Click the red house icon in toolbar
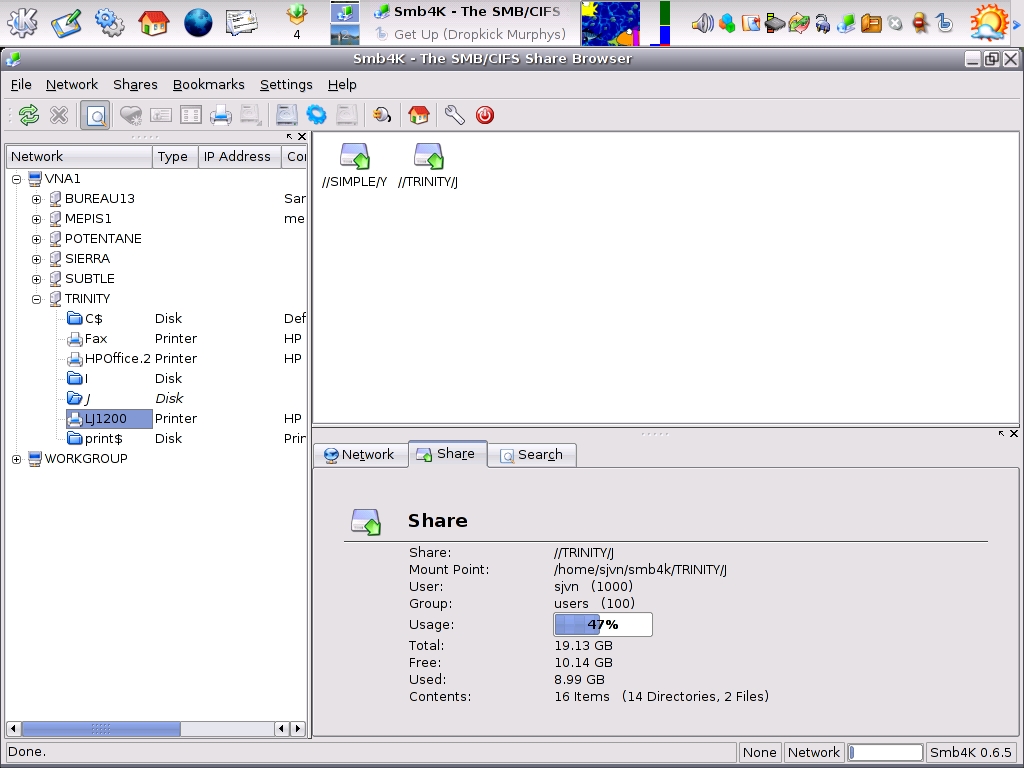 (x=419, y=115)
